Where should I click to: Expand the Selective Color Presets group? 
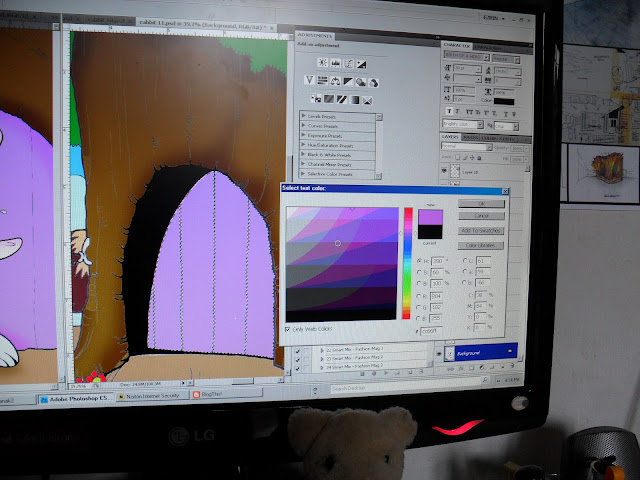(x=303, y=173)
